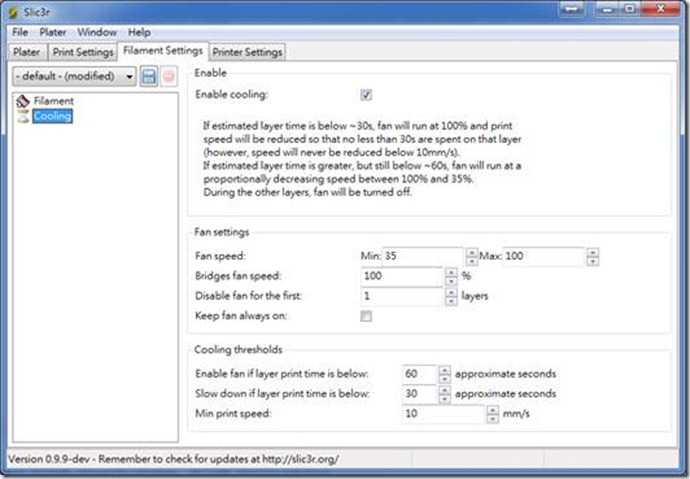Open the Plater menu
The height and width of the screenshot is (479, 690).
click(x=53, y=32)
